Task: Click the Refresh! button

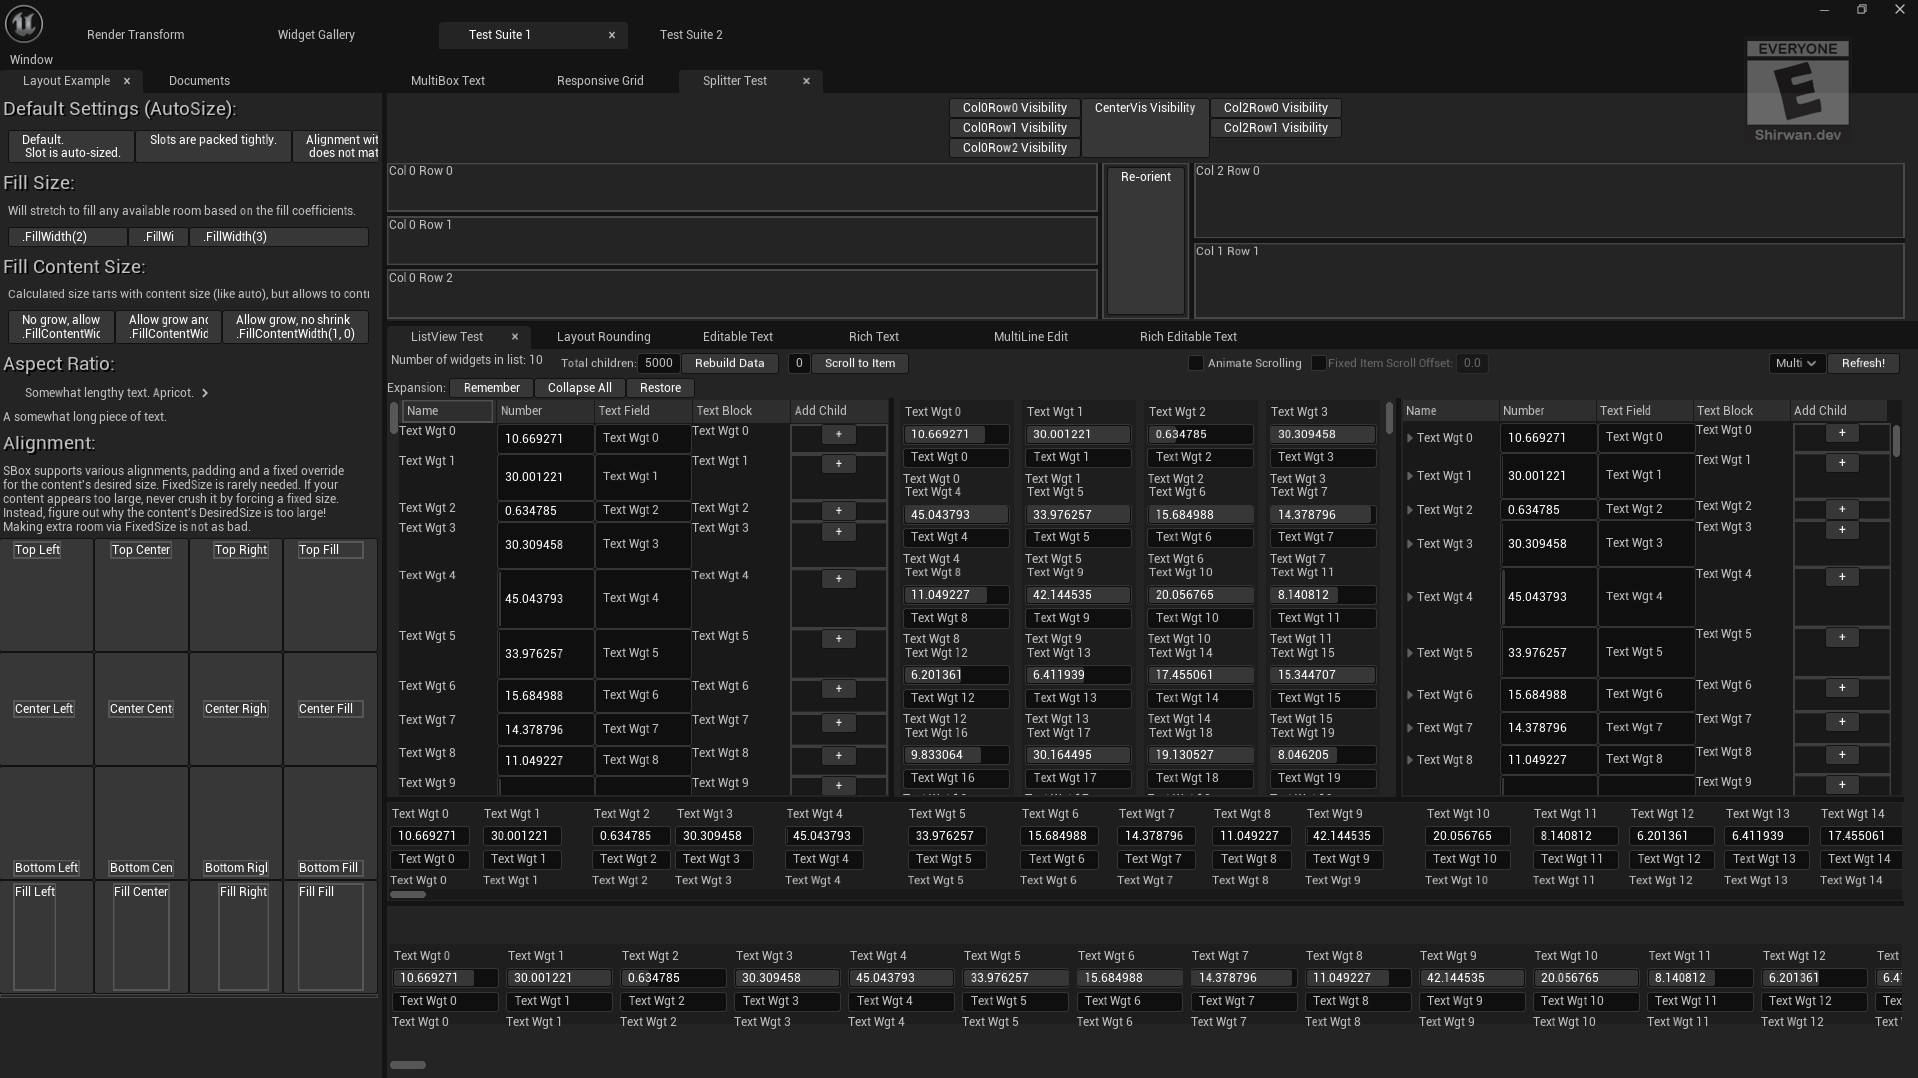Action: tap(1863, 364)
